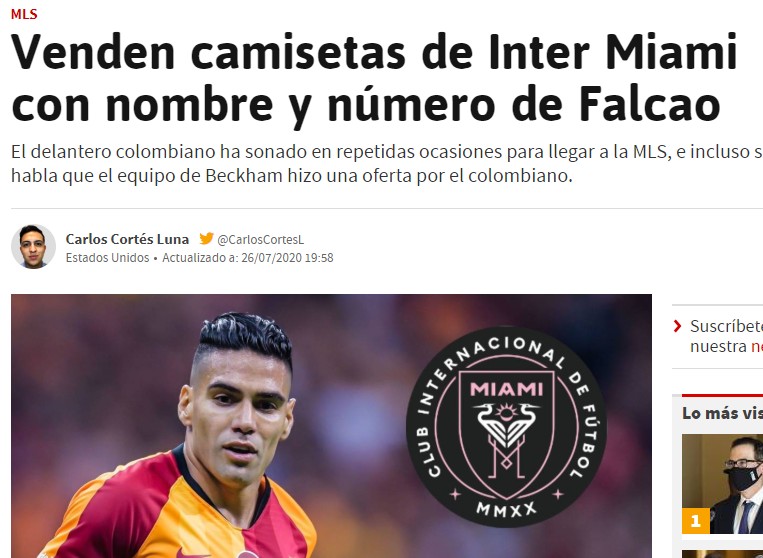Click the orange number 1 ranking badge
Viewport: 763px width, 558px height.
[x=695, y=521]
